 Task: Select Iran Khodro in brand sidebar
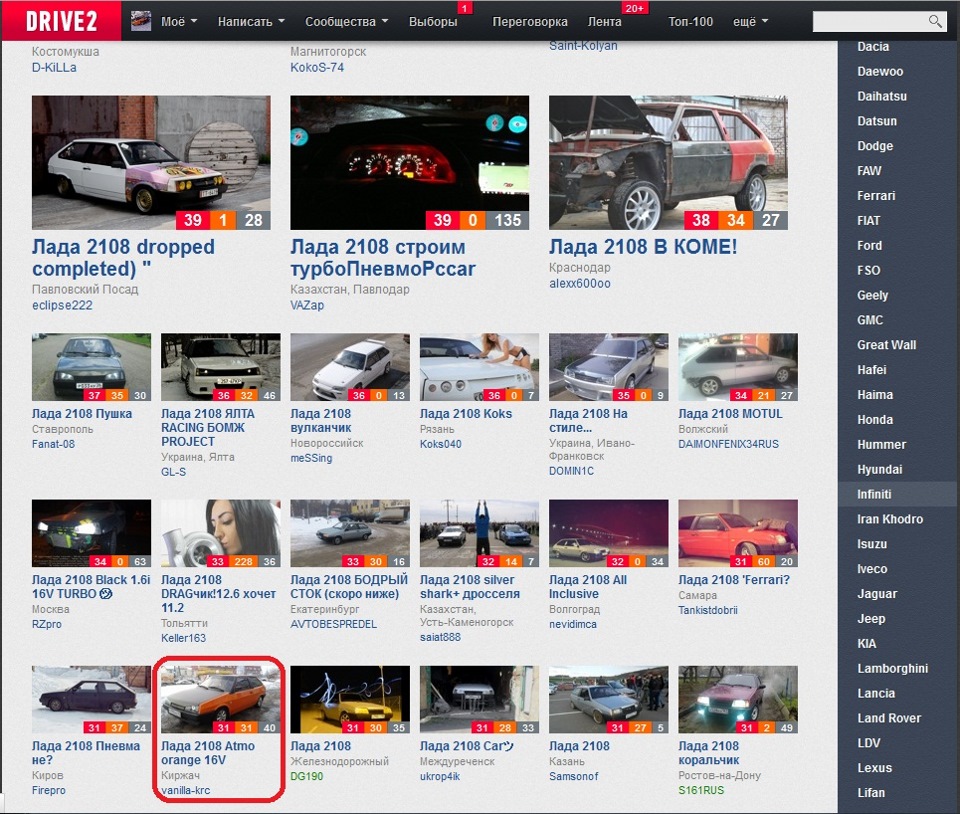tap(890, 519)
